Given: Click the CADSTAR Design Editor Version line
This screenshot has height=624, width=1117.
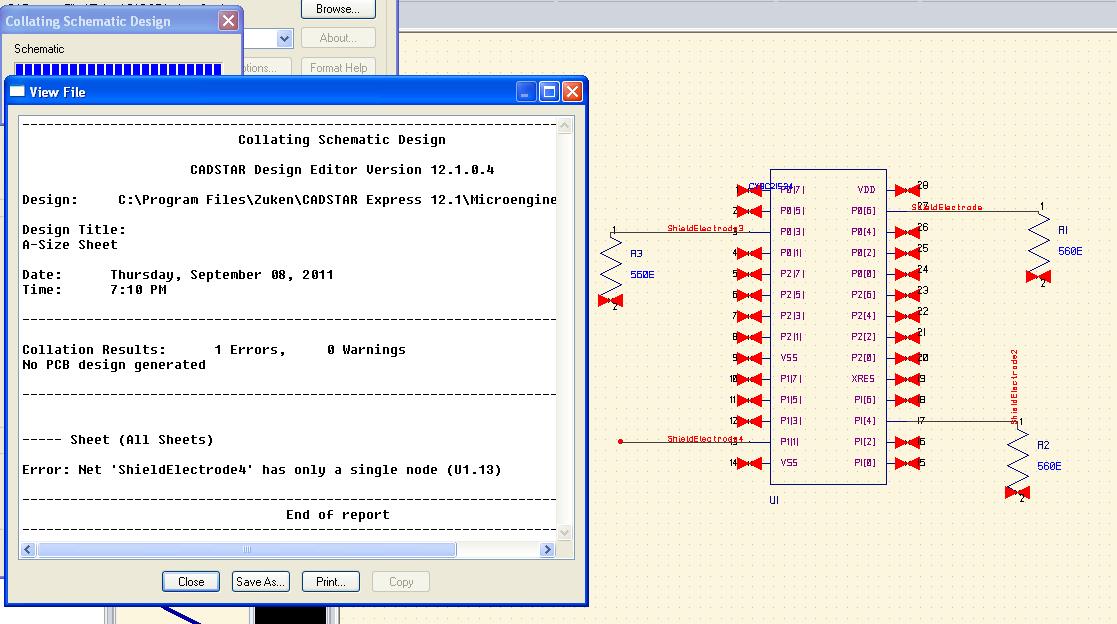Looking at the screenshot, I should [342, 170].
